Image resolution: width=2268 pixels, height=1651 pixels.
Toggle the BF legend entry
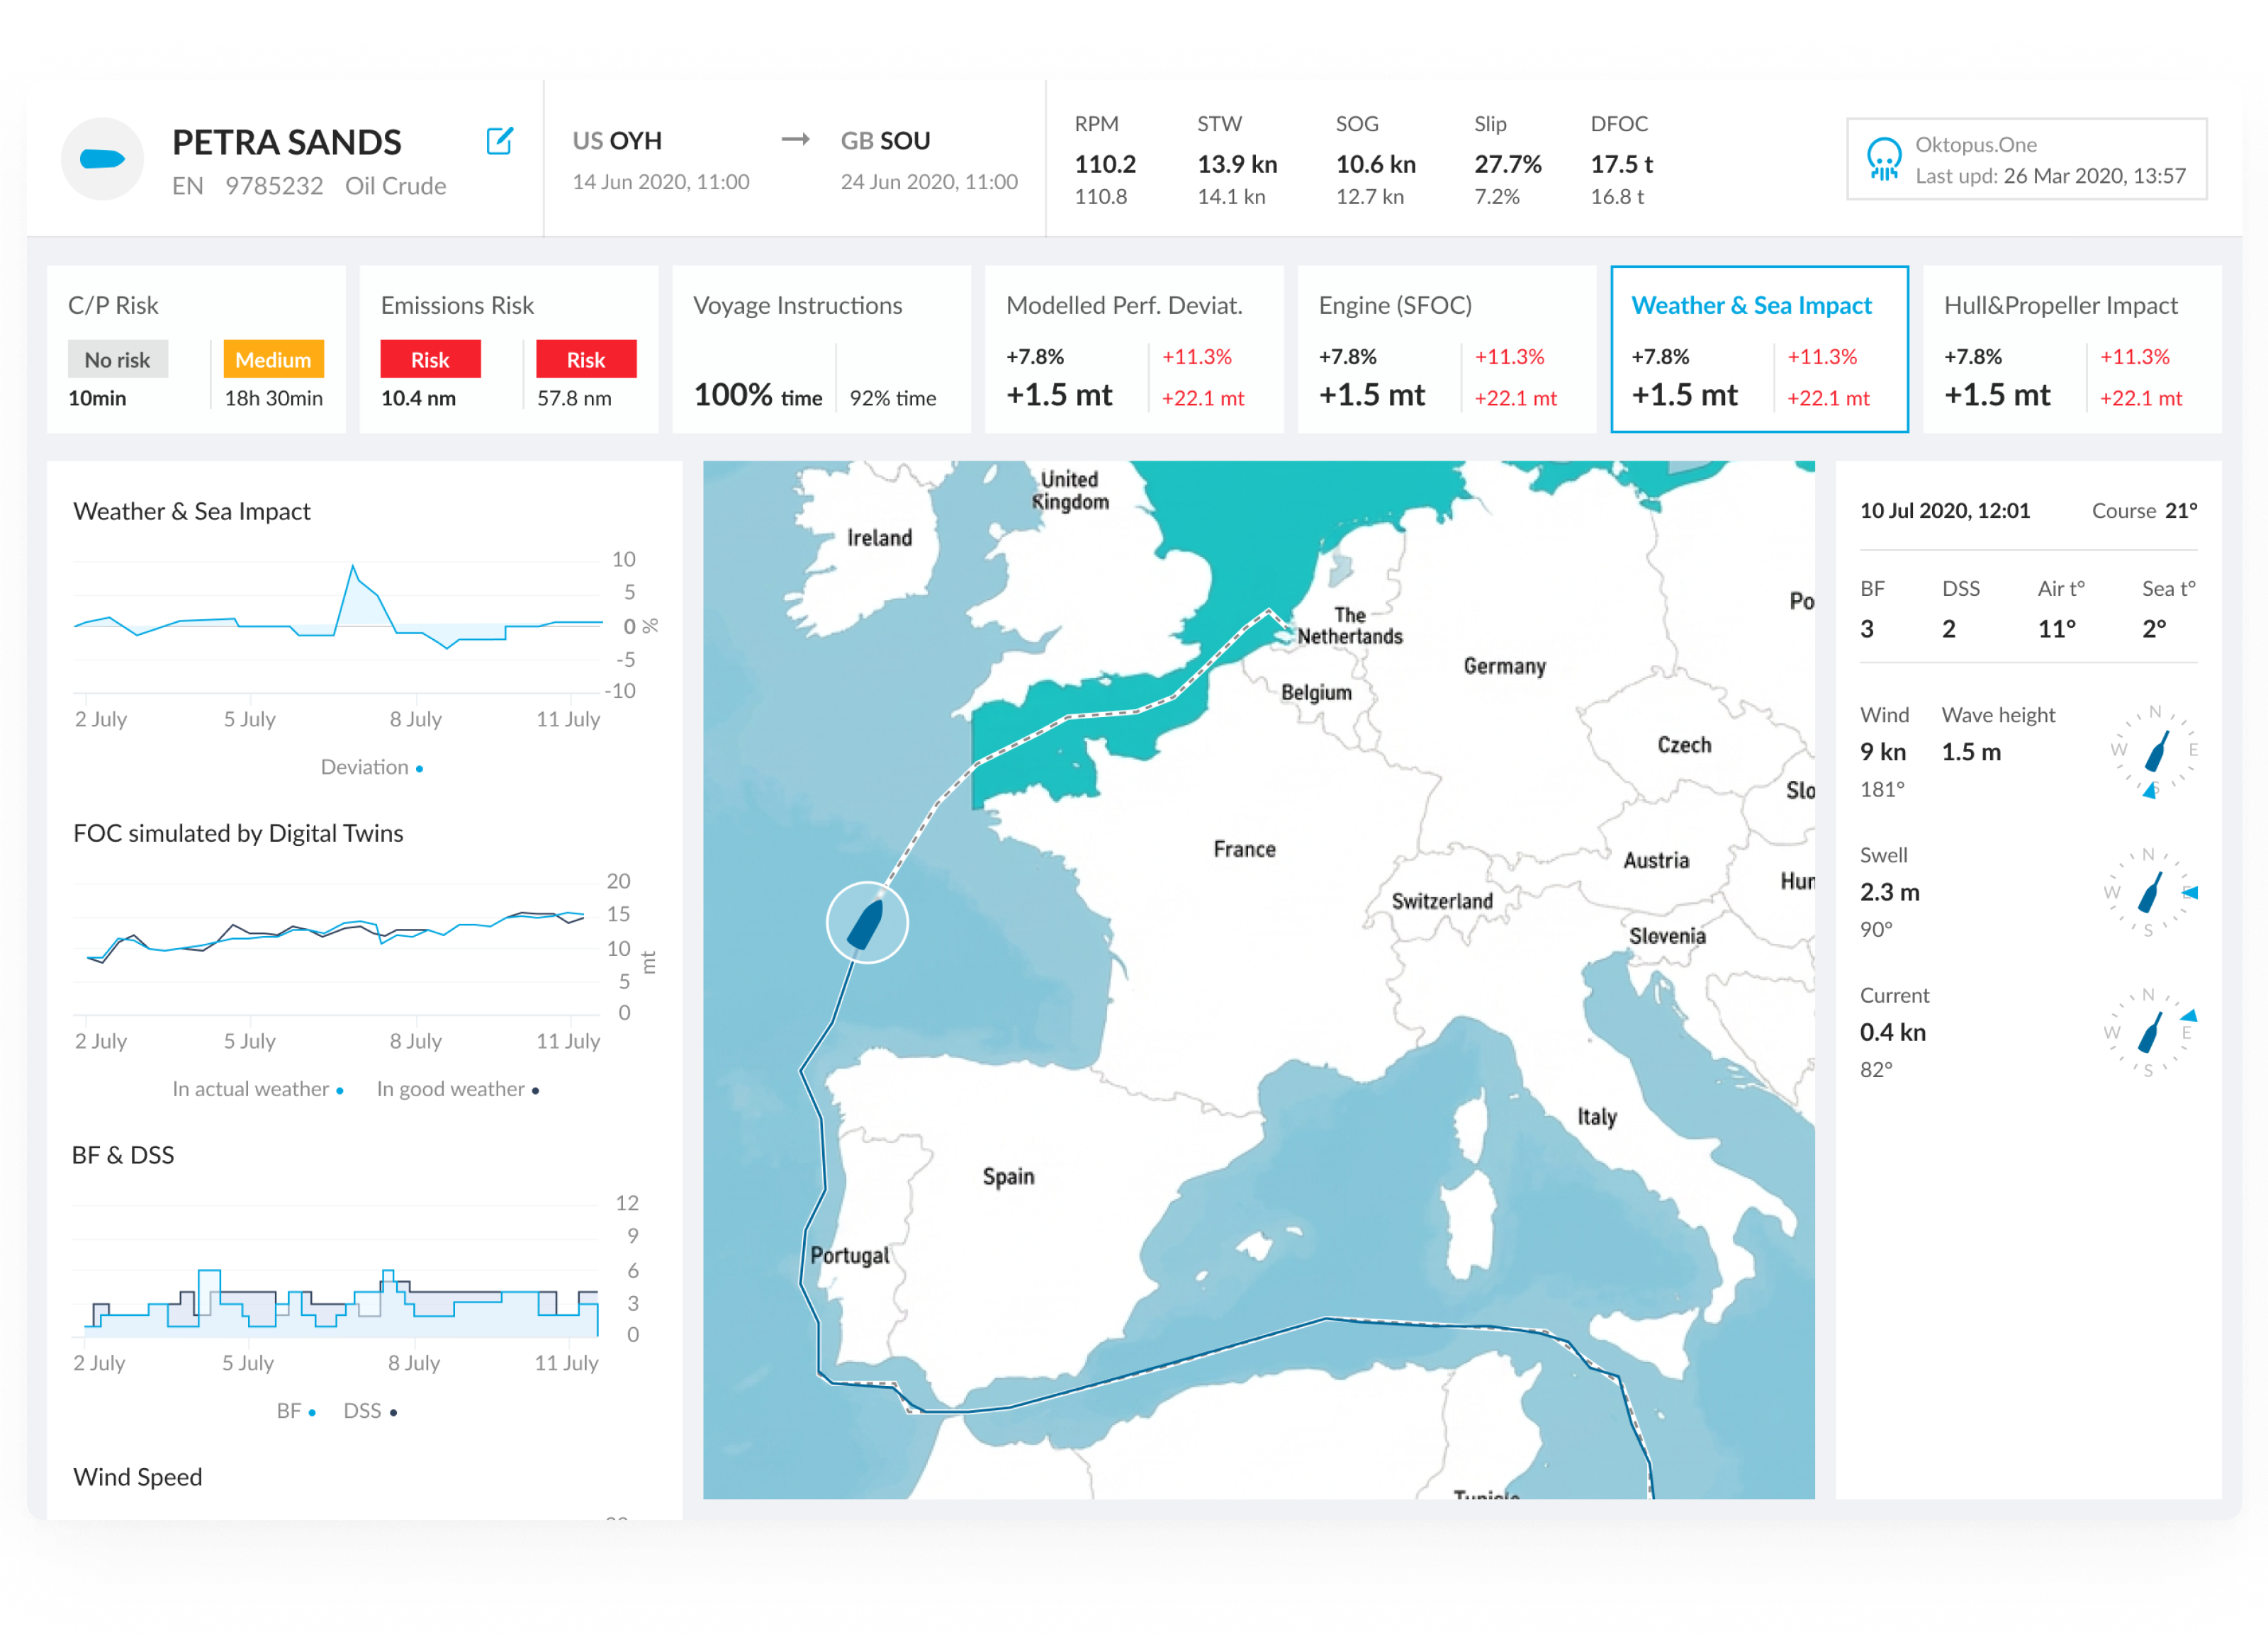pos(296,1411)
